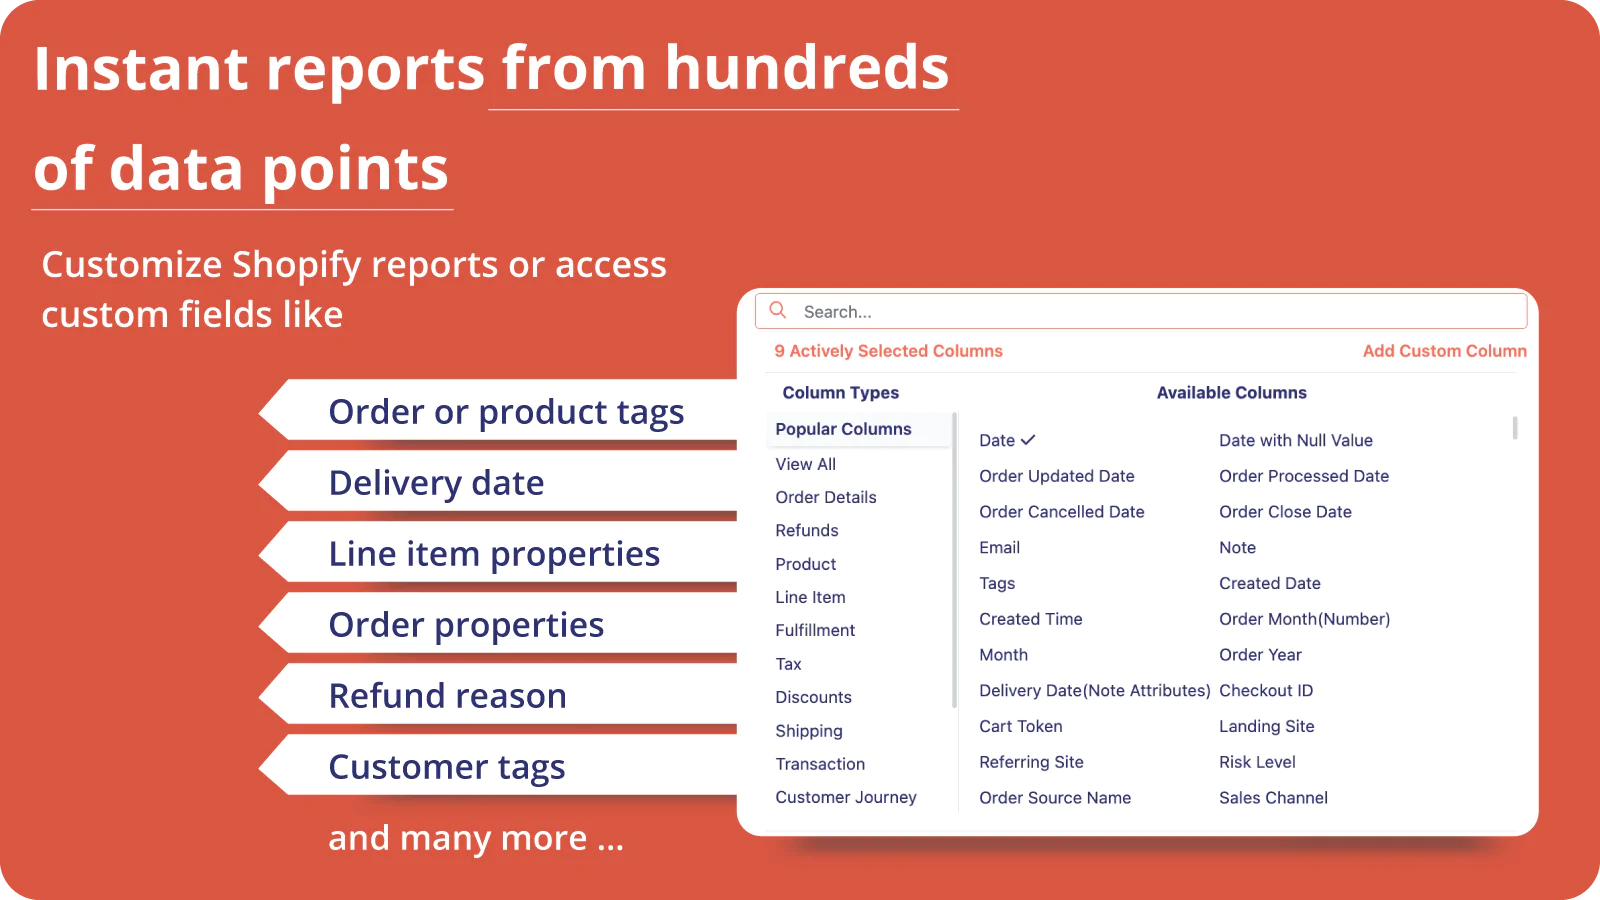1600x900 pixels.
Task: Add Created Time column
Action: click(1031, 619)
